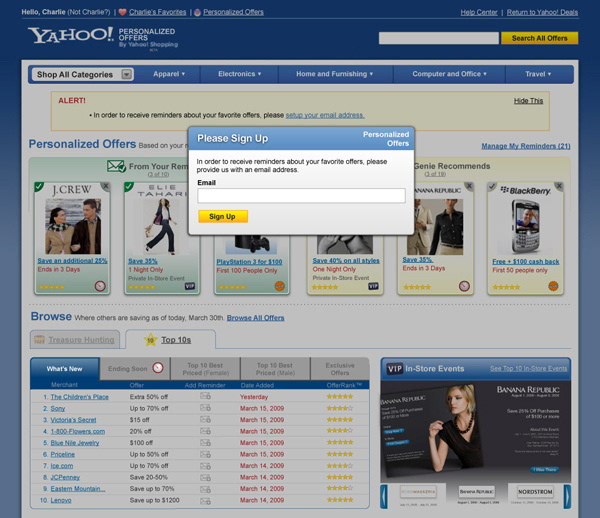Select the Ending Soon tab
This screenshot has width=600, height=518.
(x=135, y=369)
